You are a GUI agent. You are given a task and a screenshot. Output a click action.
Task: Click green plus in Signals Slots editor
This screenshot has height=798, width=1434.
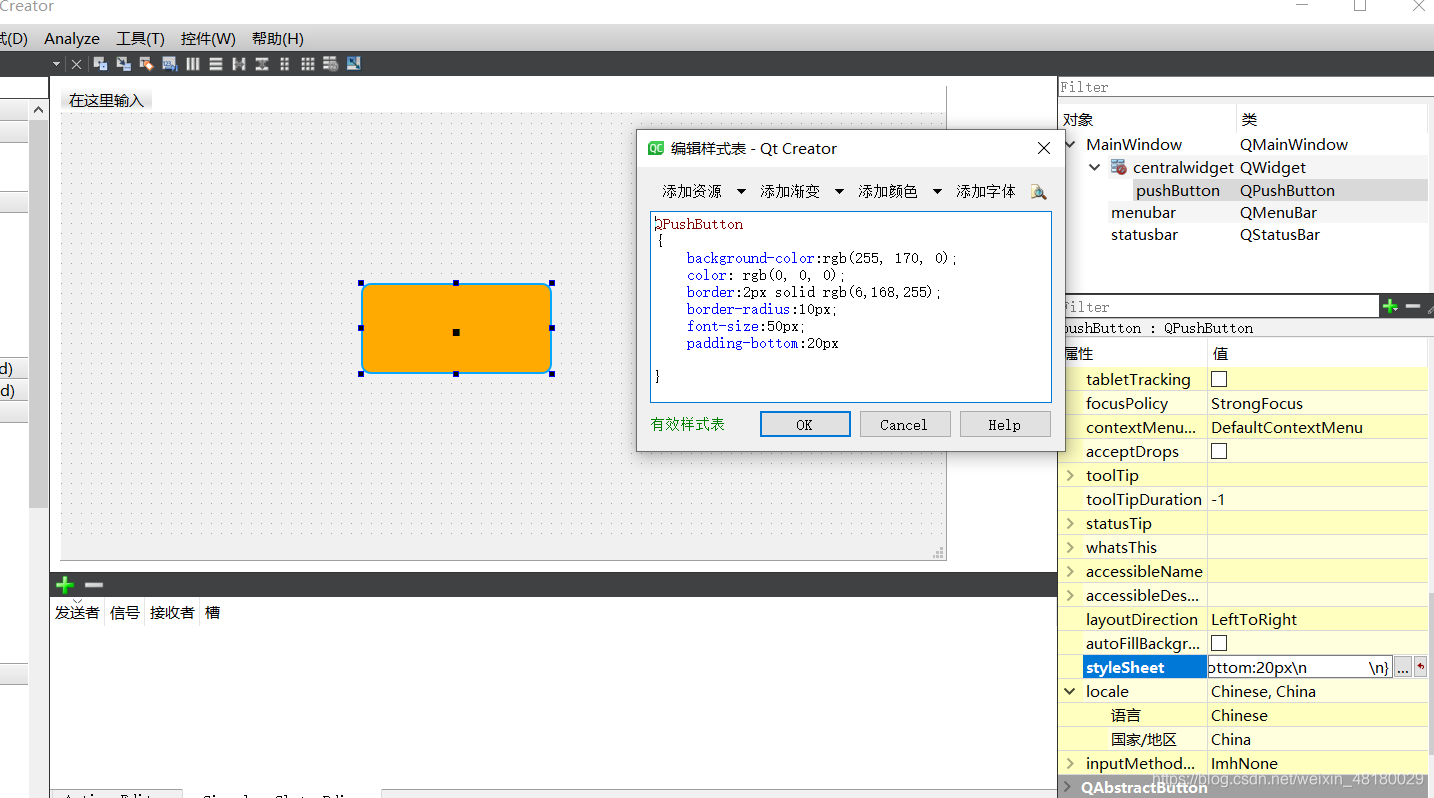point(65,584)
